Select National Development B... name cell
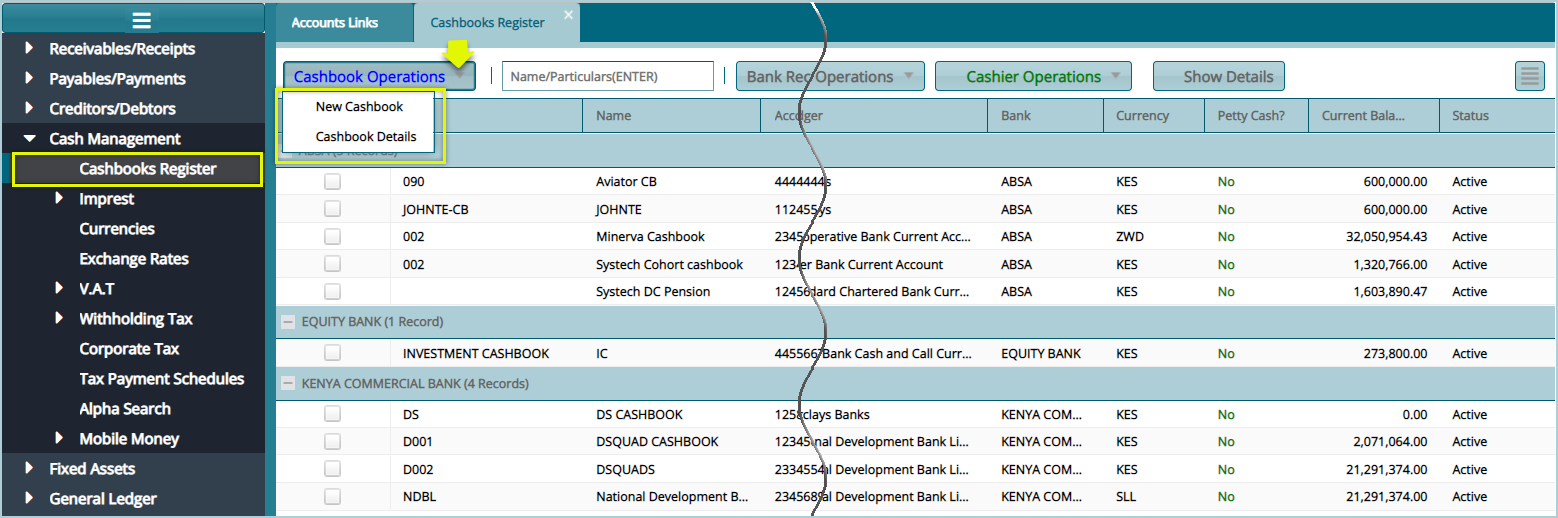Viewport: 1558px width, 518px height. [671, 496]
